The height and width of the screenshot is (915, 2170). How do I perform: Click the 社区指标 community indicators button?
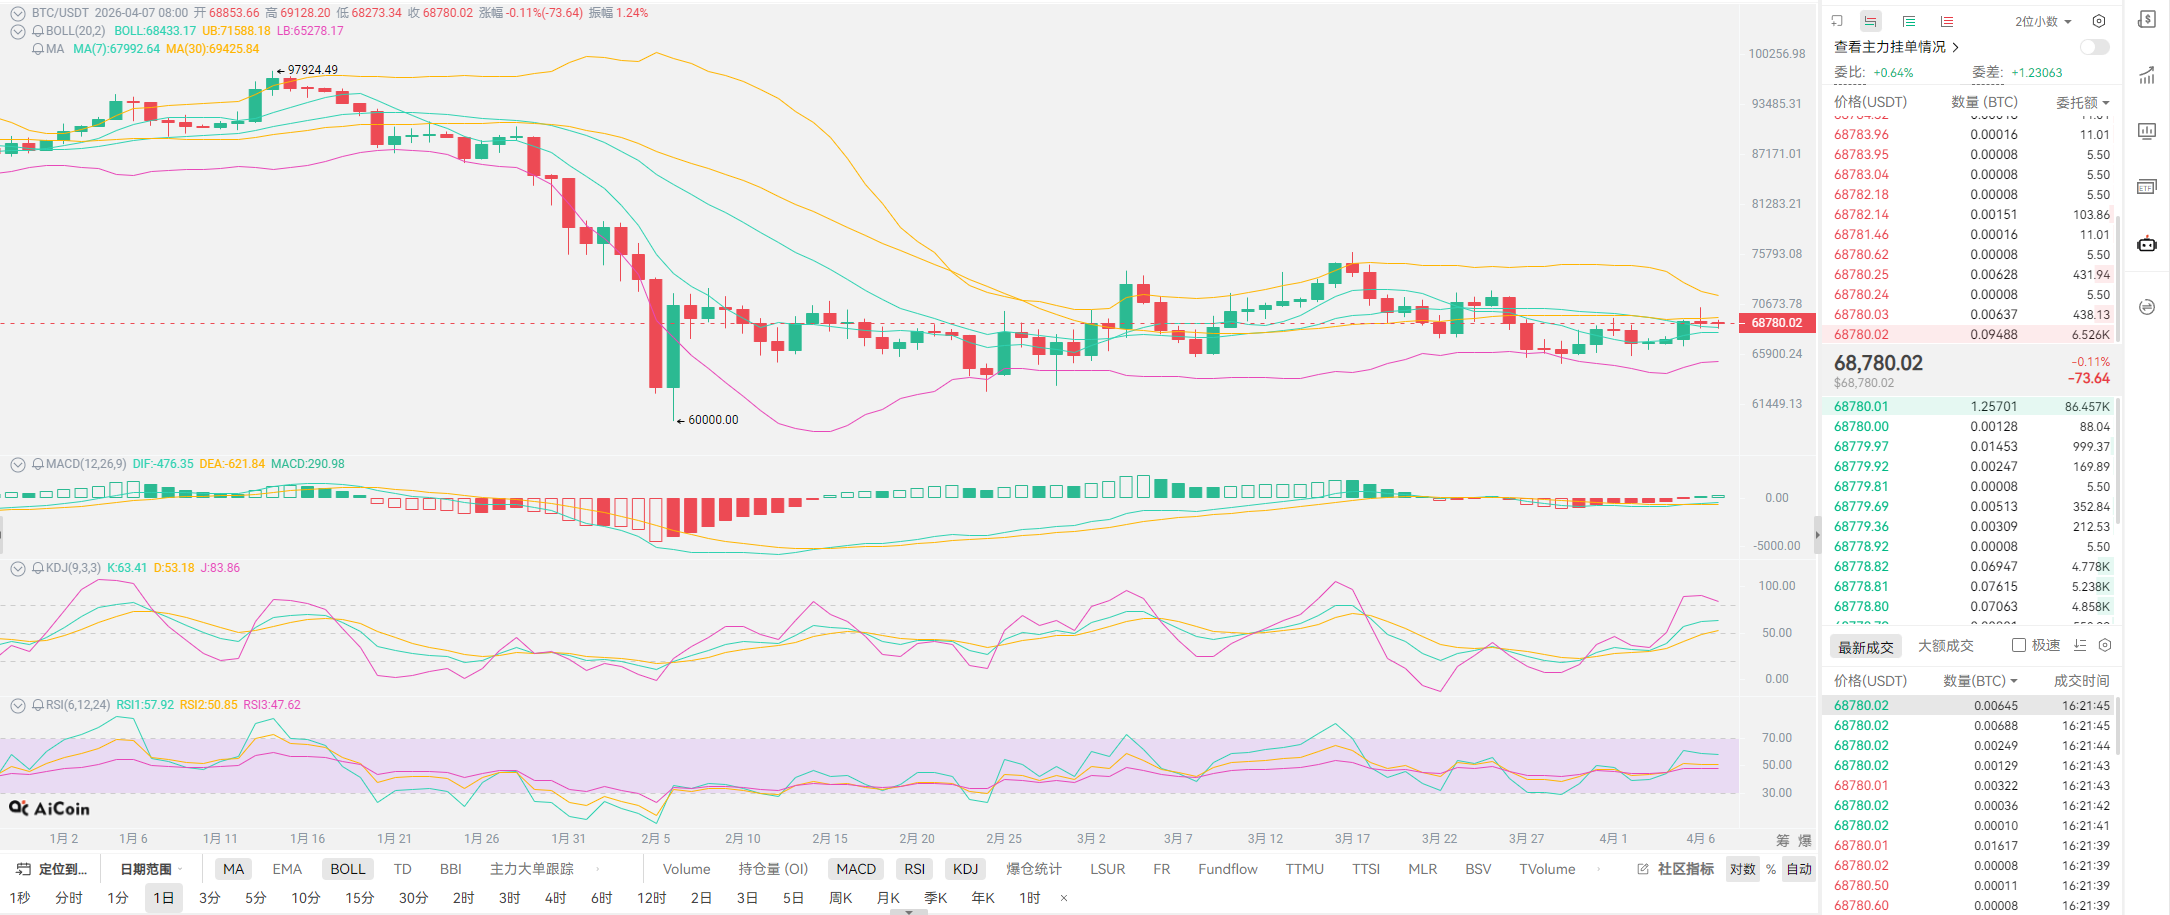coord(1676,869)
